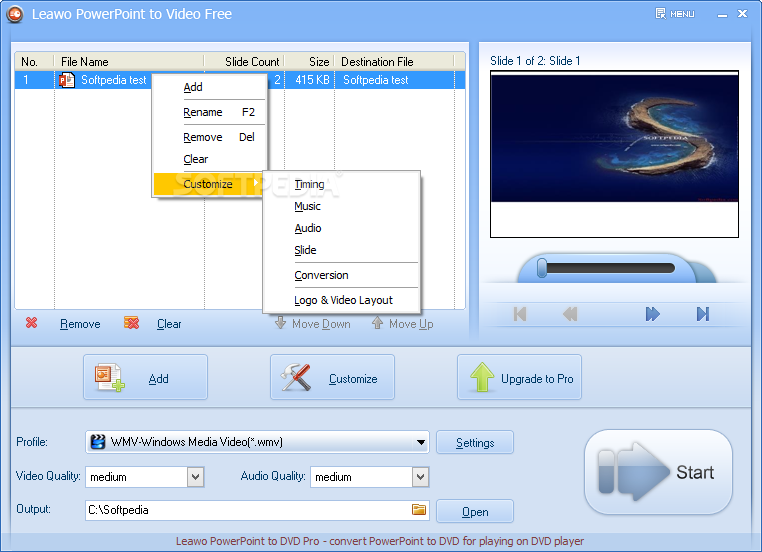Open the MENU button in title bar
Image resolution: width=762 pixels, height=552 pixels.
[x=675, y=14]
